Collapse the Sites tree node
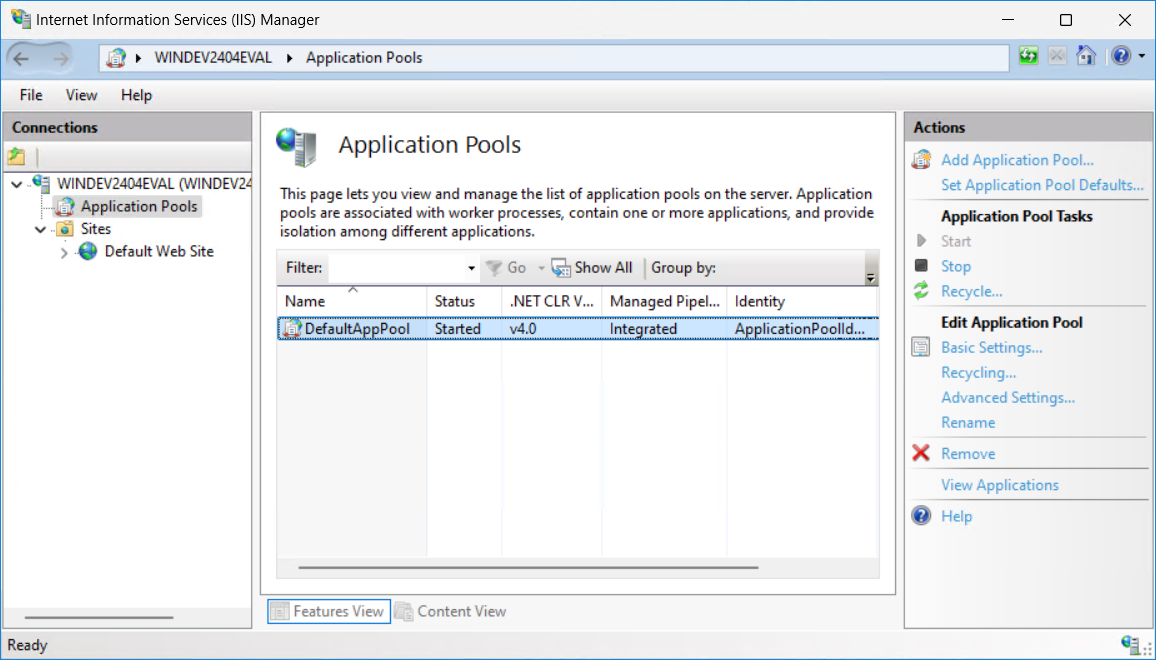1156x660 pixels. [41, 230]
